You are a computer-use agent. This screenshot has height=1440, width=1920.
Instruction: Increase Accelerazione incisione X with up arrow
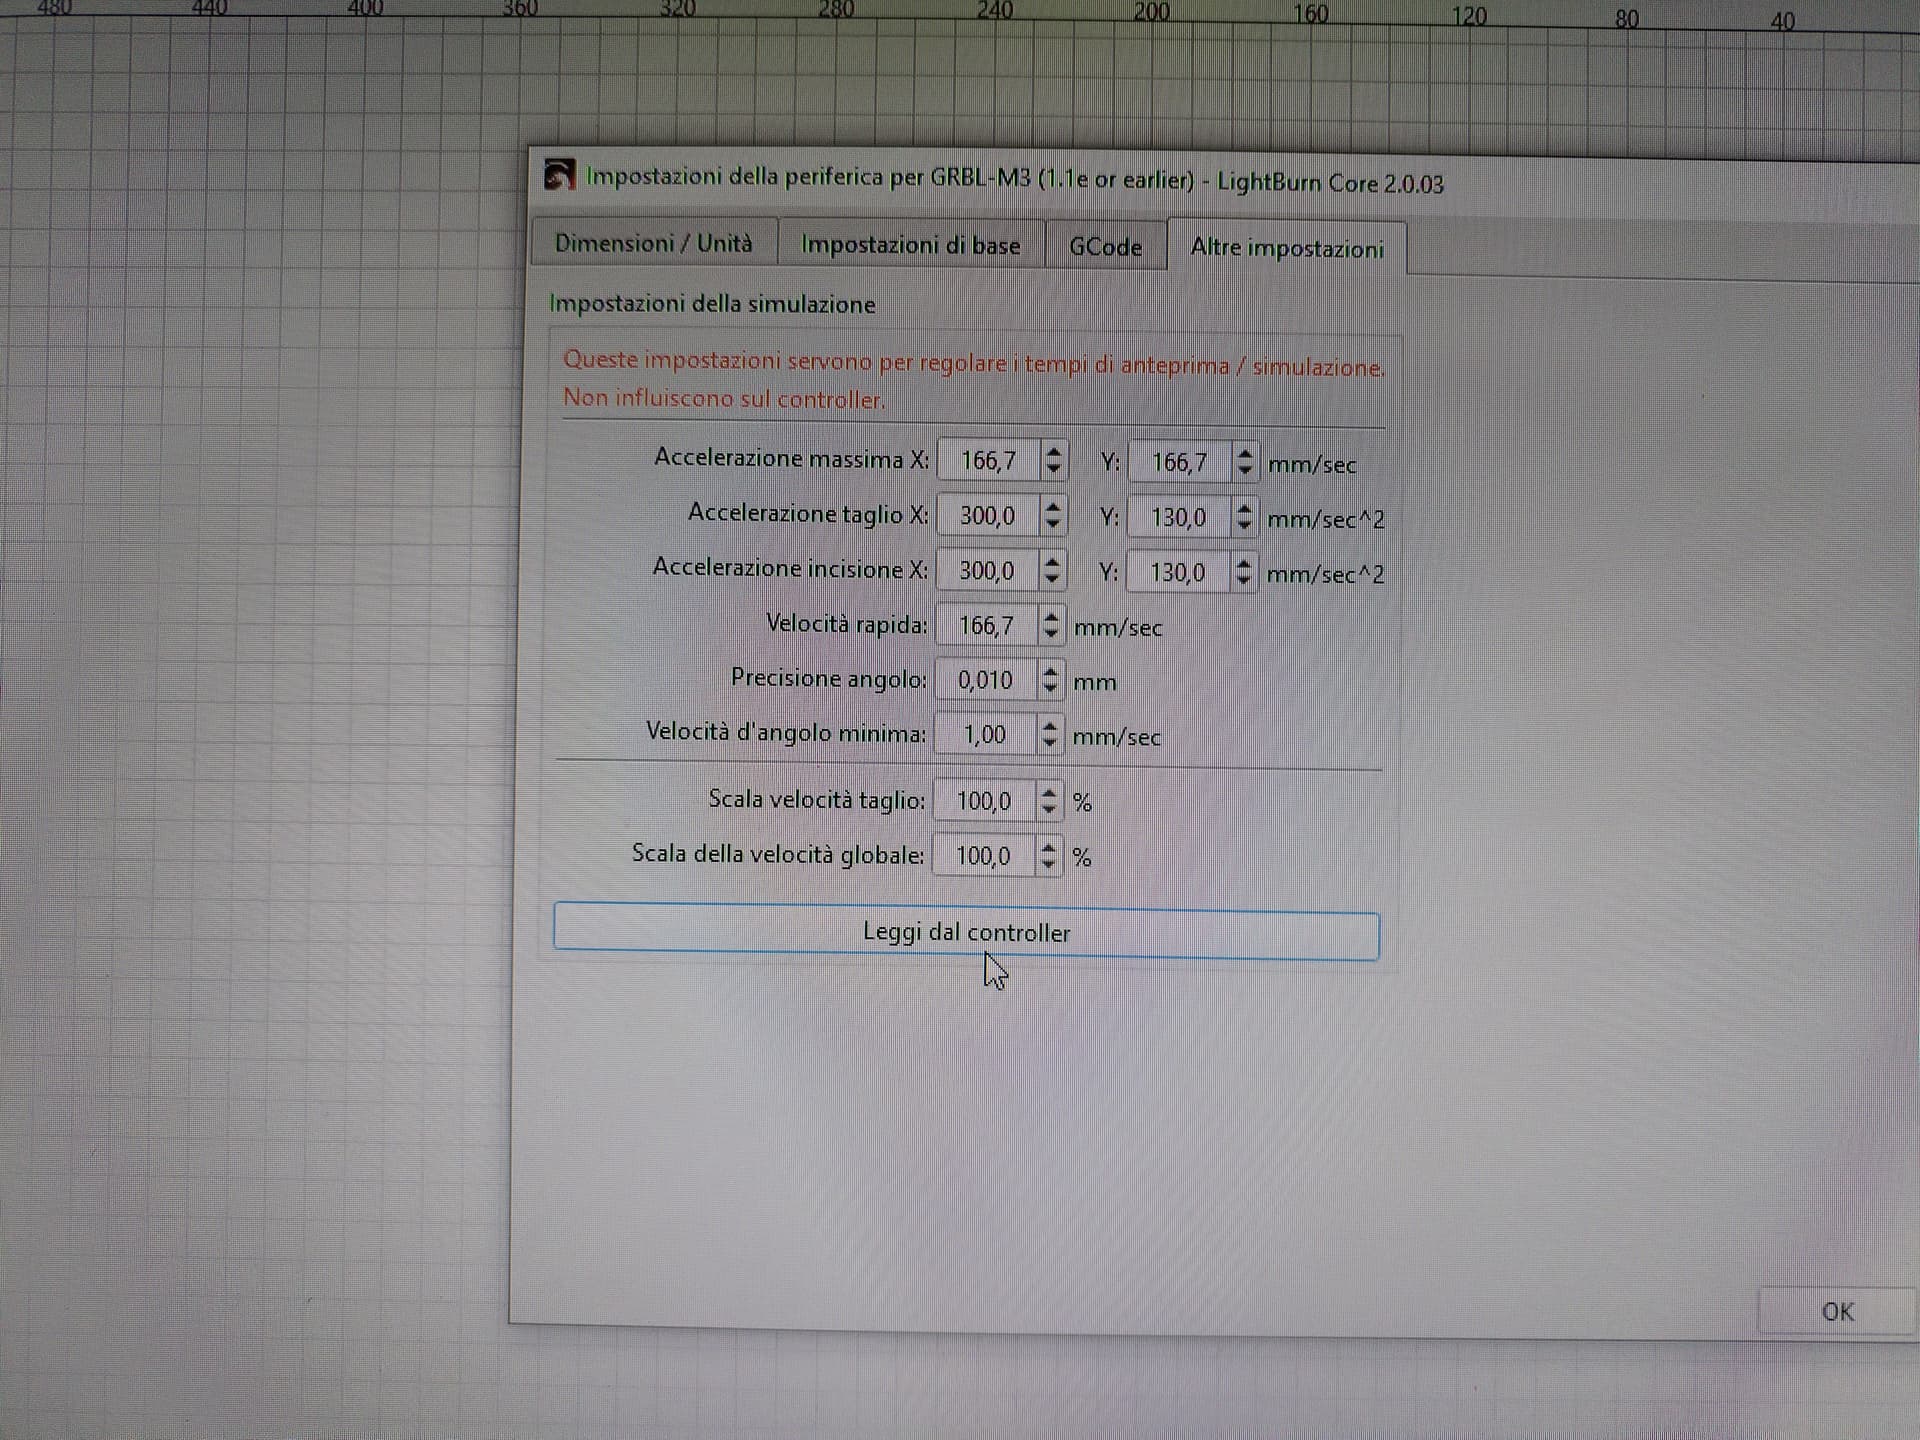pos(1051,562)
